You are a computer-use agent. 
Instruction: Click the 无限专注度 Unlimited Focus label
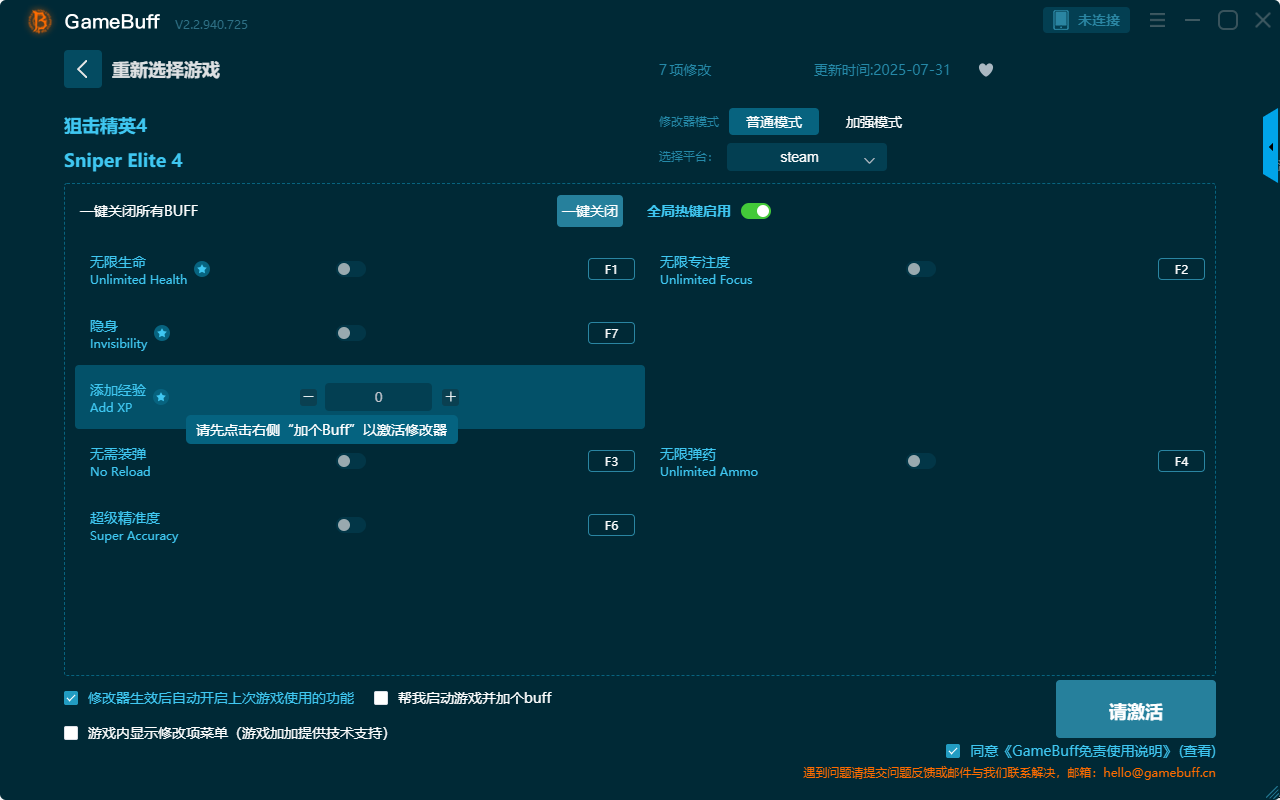coord(706,270)
